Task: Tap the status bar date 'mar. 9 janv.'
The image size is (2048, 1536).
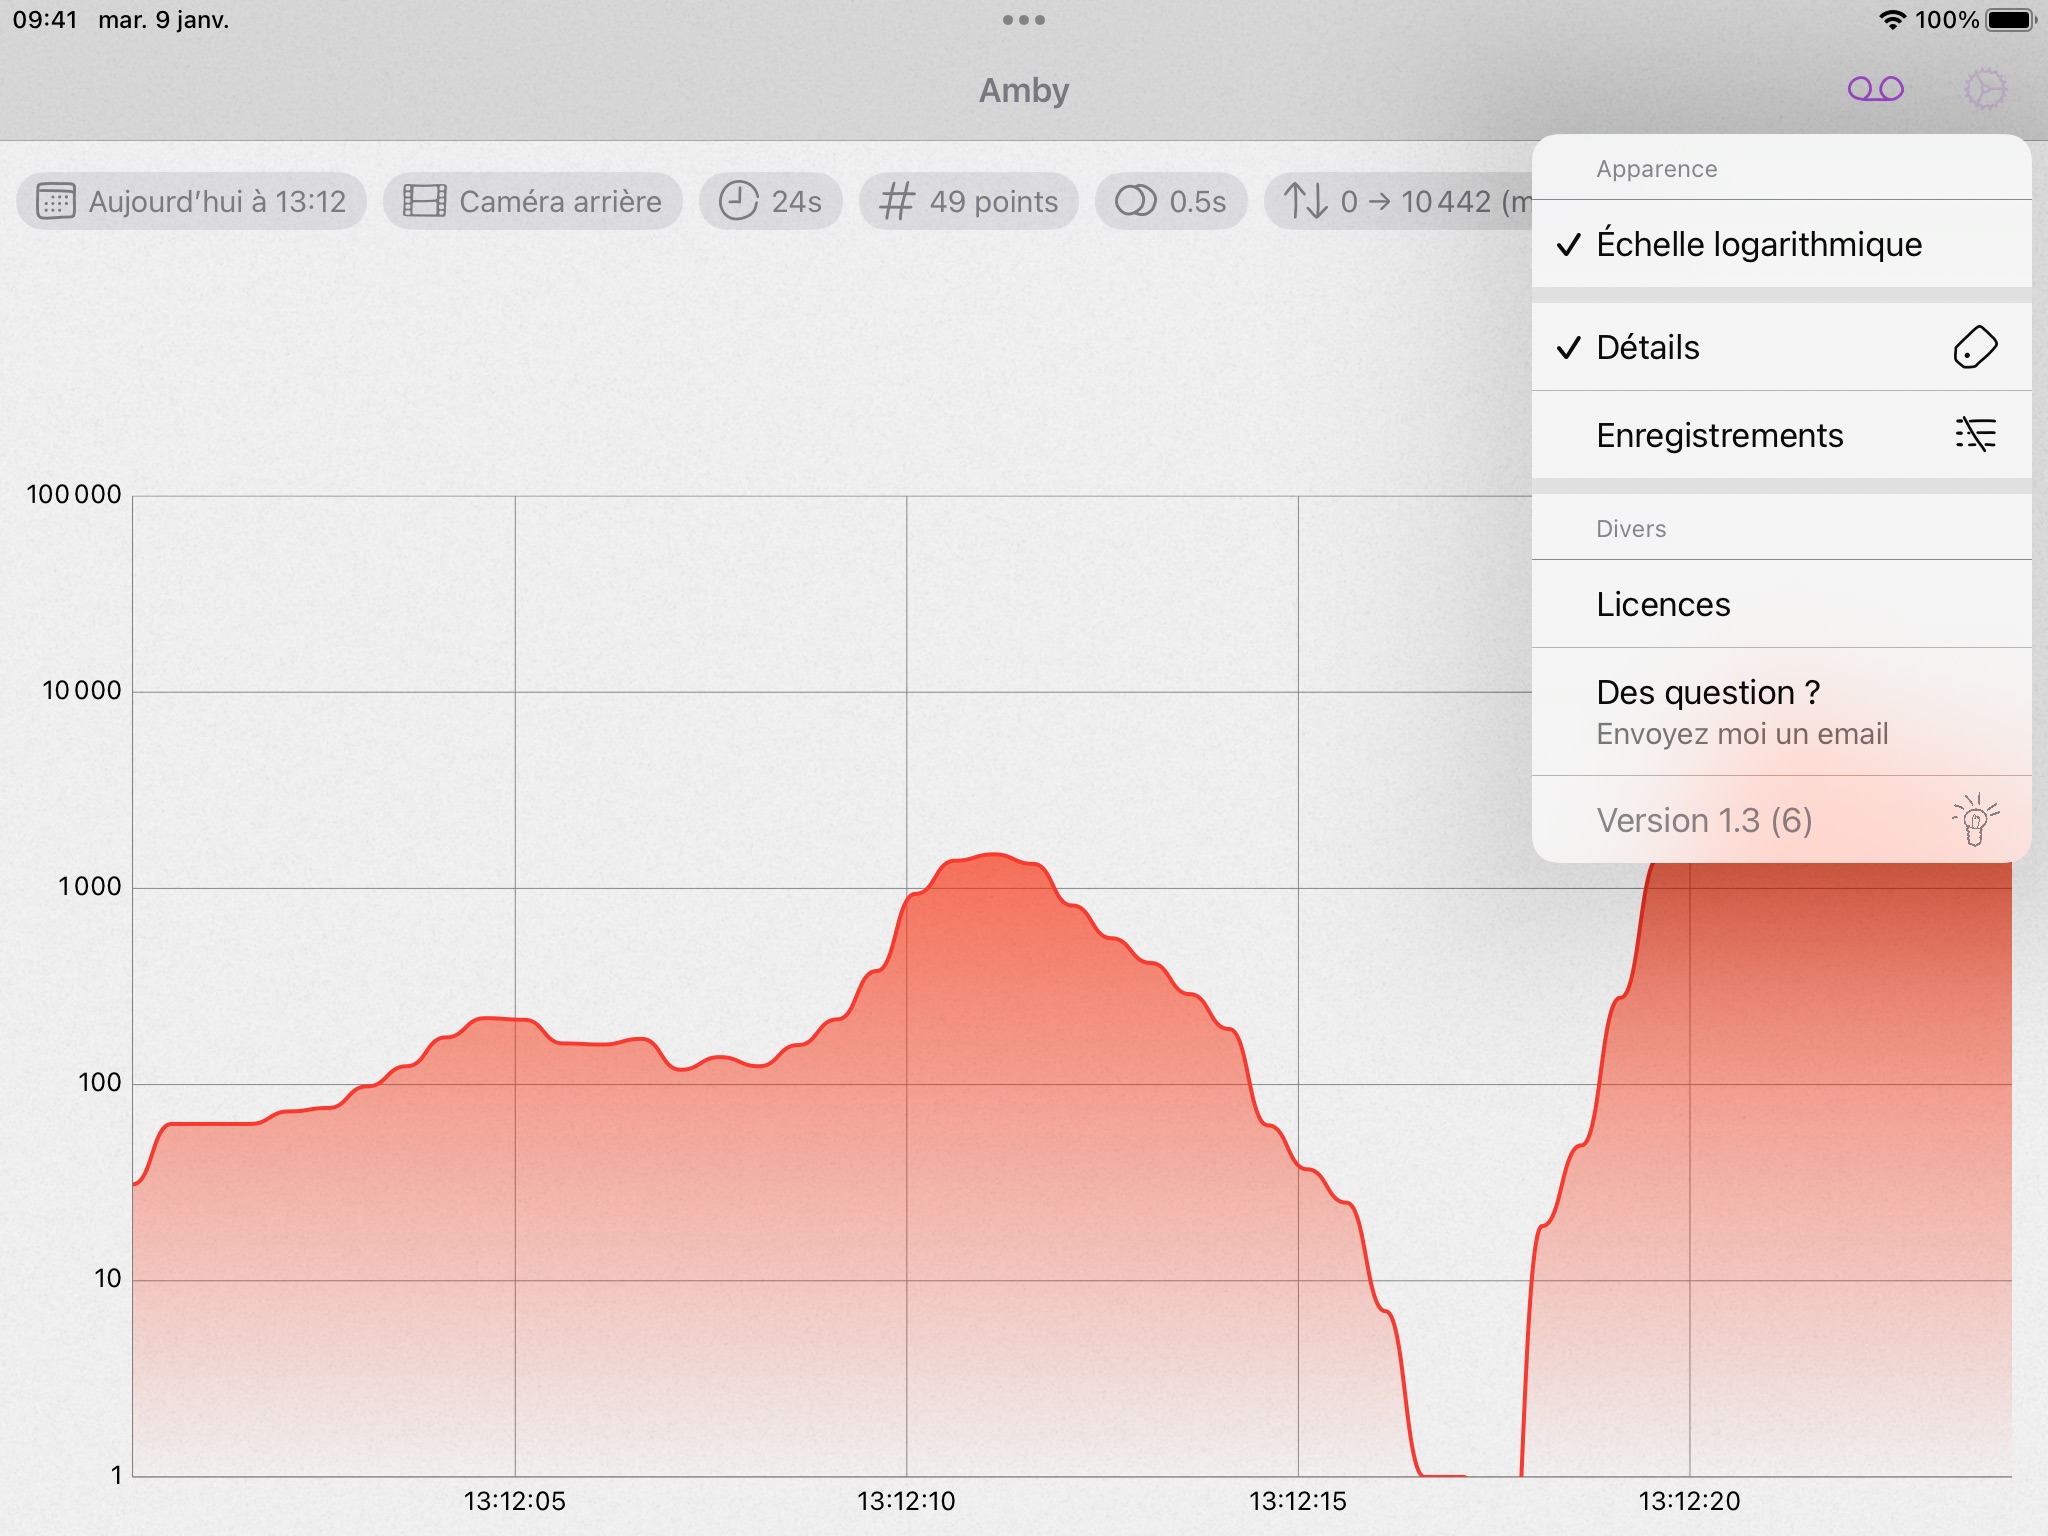Action: (163, 20)
